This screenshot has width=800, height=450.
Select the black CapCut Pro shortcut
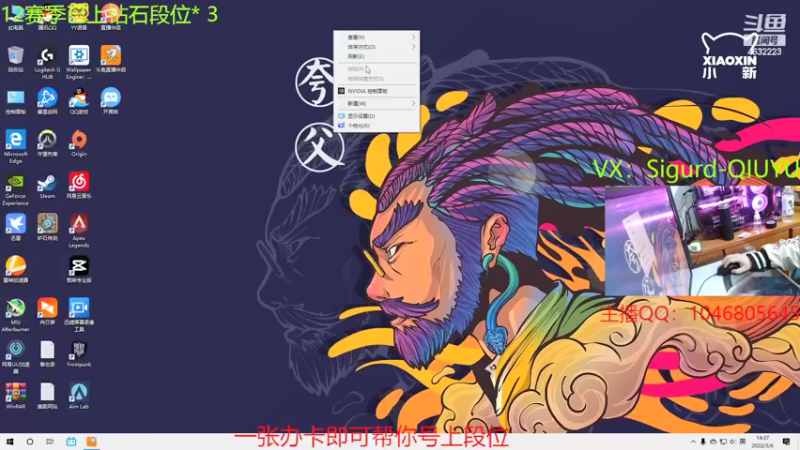[x=79, y=269]
